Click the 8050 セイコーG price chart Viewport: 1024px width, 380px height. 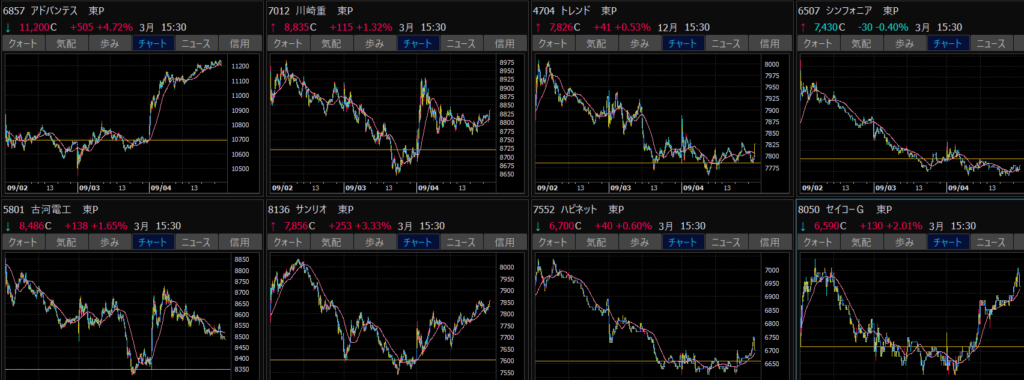[912, 317]
